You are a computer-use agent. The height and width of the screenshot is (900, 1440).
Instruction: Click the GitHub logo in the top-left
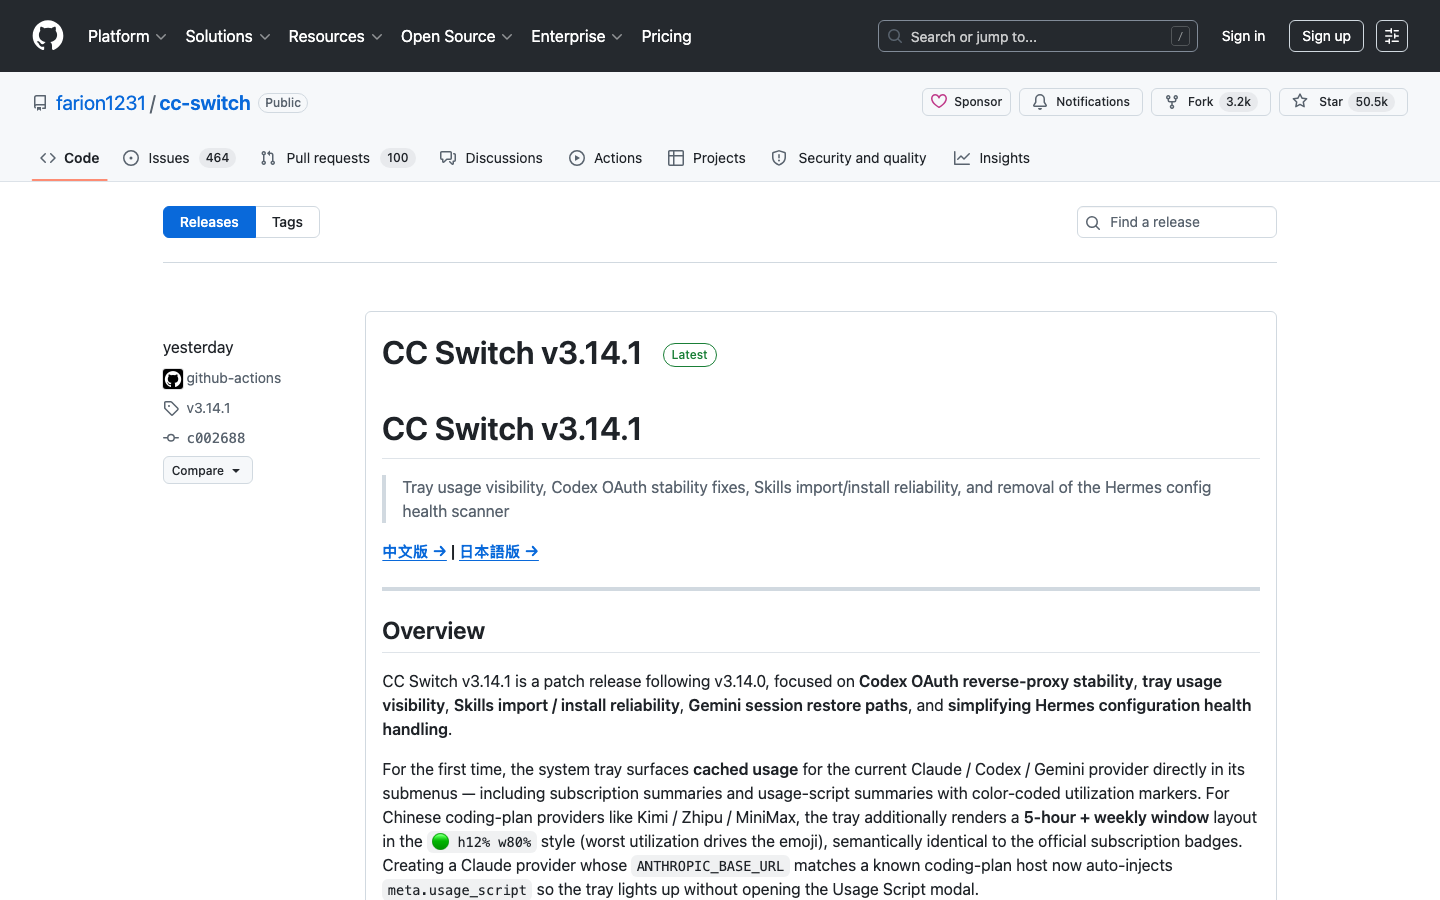47,35
